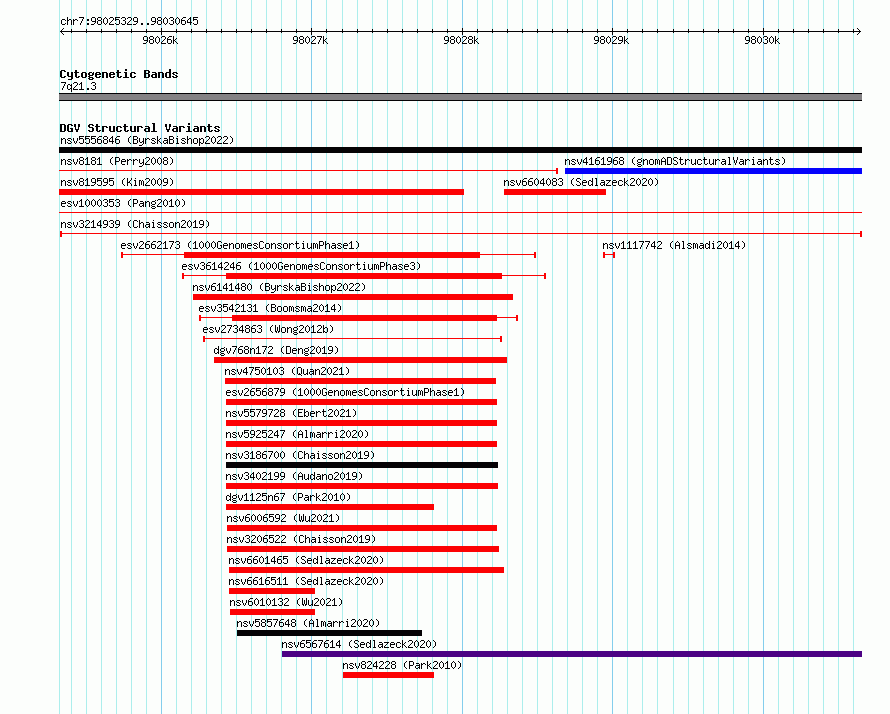Click the esv3542131 (Boomsma2014) label
Screen dimensions: 890x714
coord(270,308)
